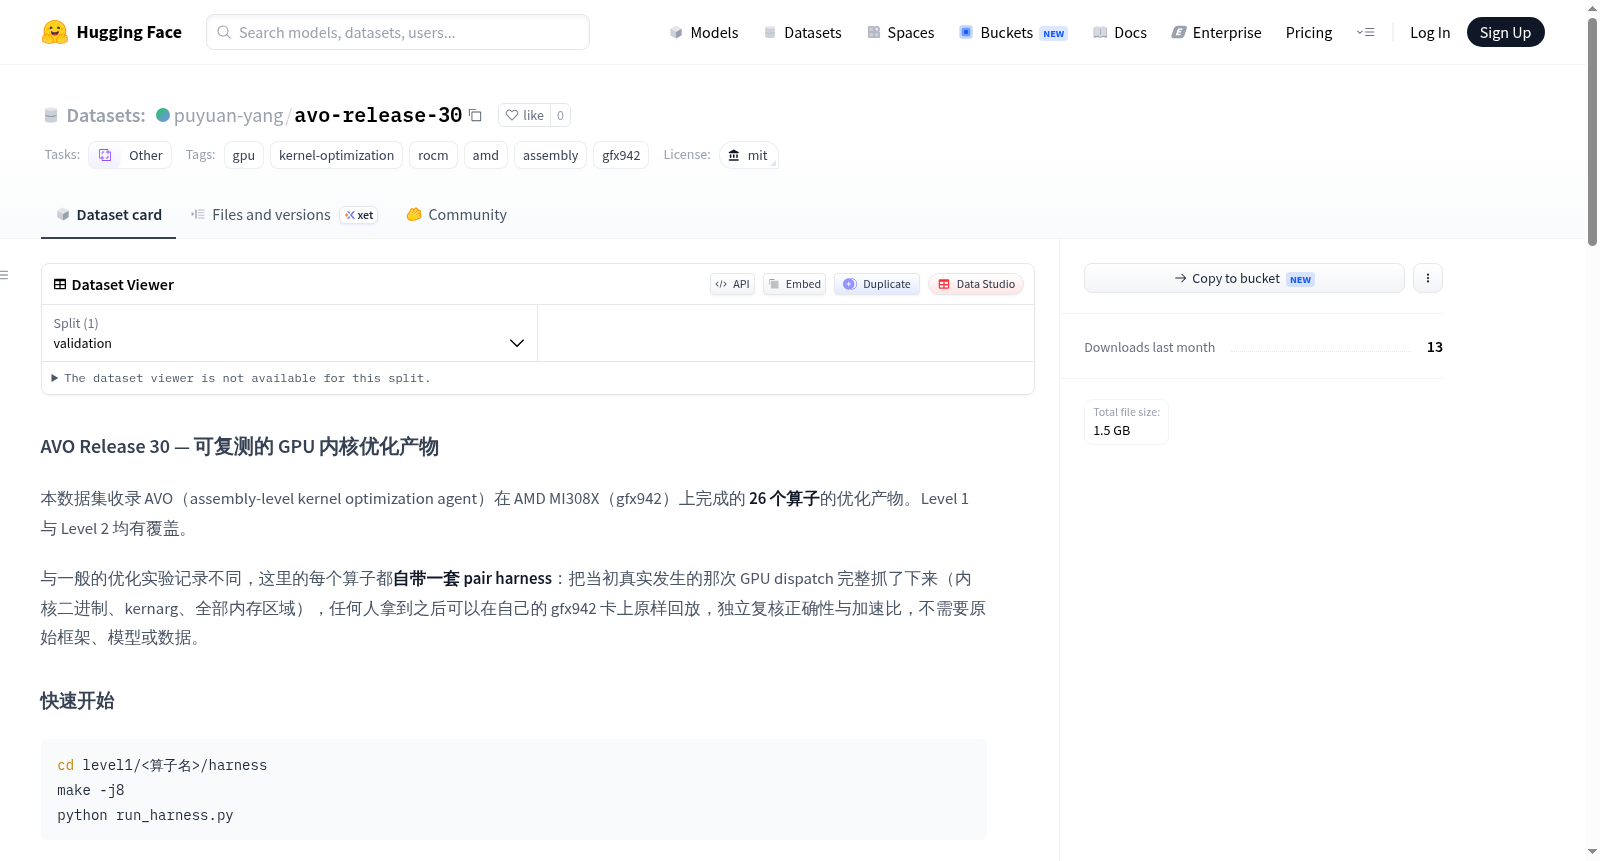Open the Docs navigation link
The image size is (1600, 861).
[1120, 32]
